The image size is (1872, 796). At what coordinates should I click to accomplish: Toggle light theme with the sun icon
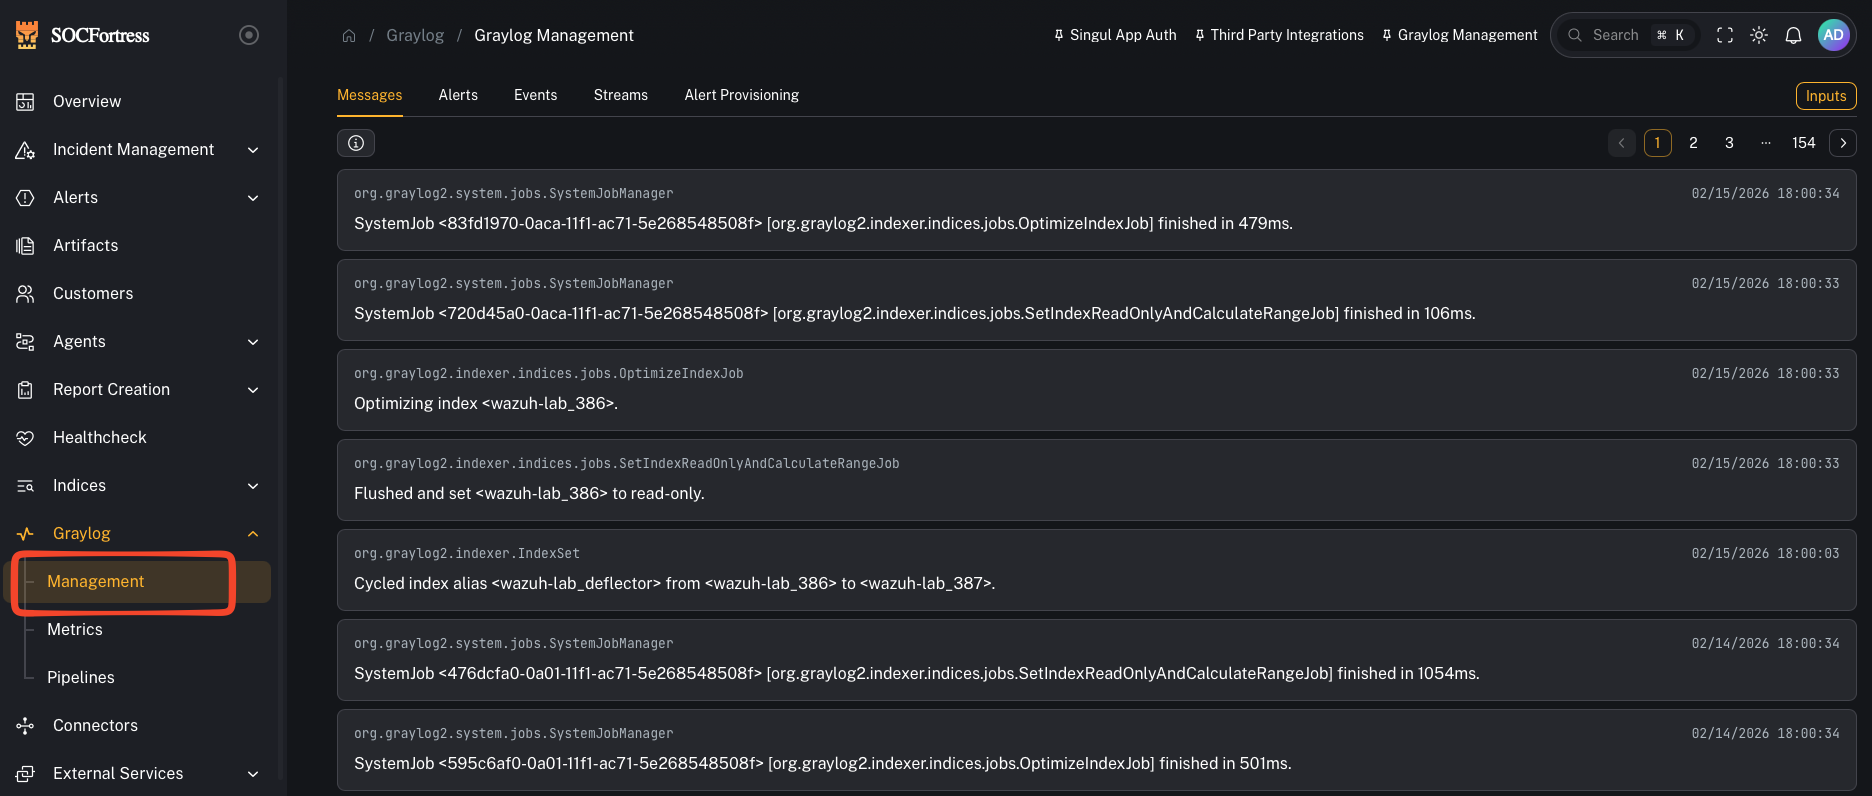1759,35
